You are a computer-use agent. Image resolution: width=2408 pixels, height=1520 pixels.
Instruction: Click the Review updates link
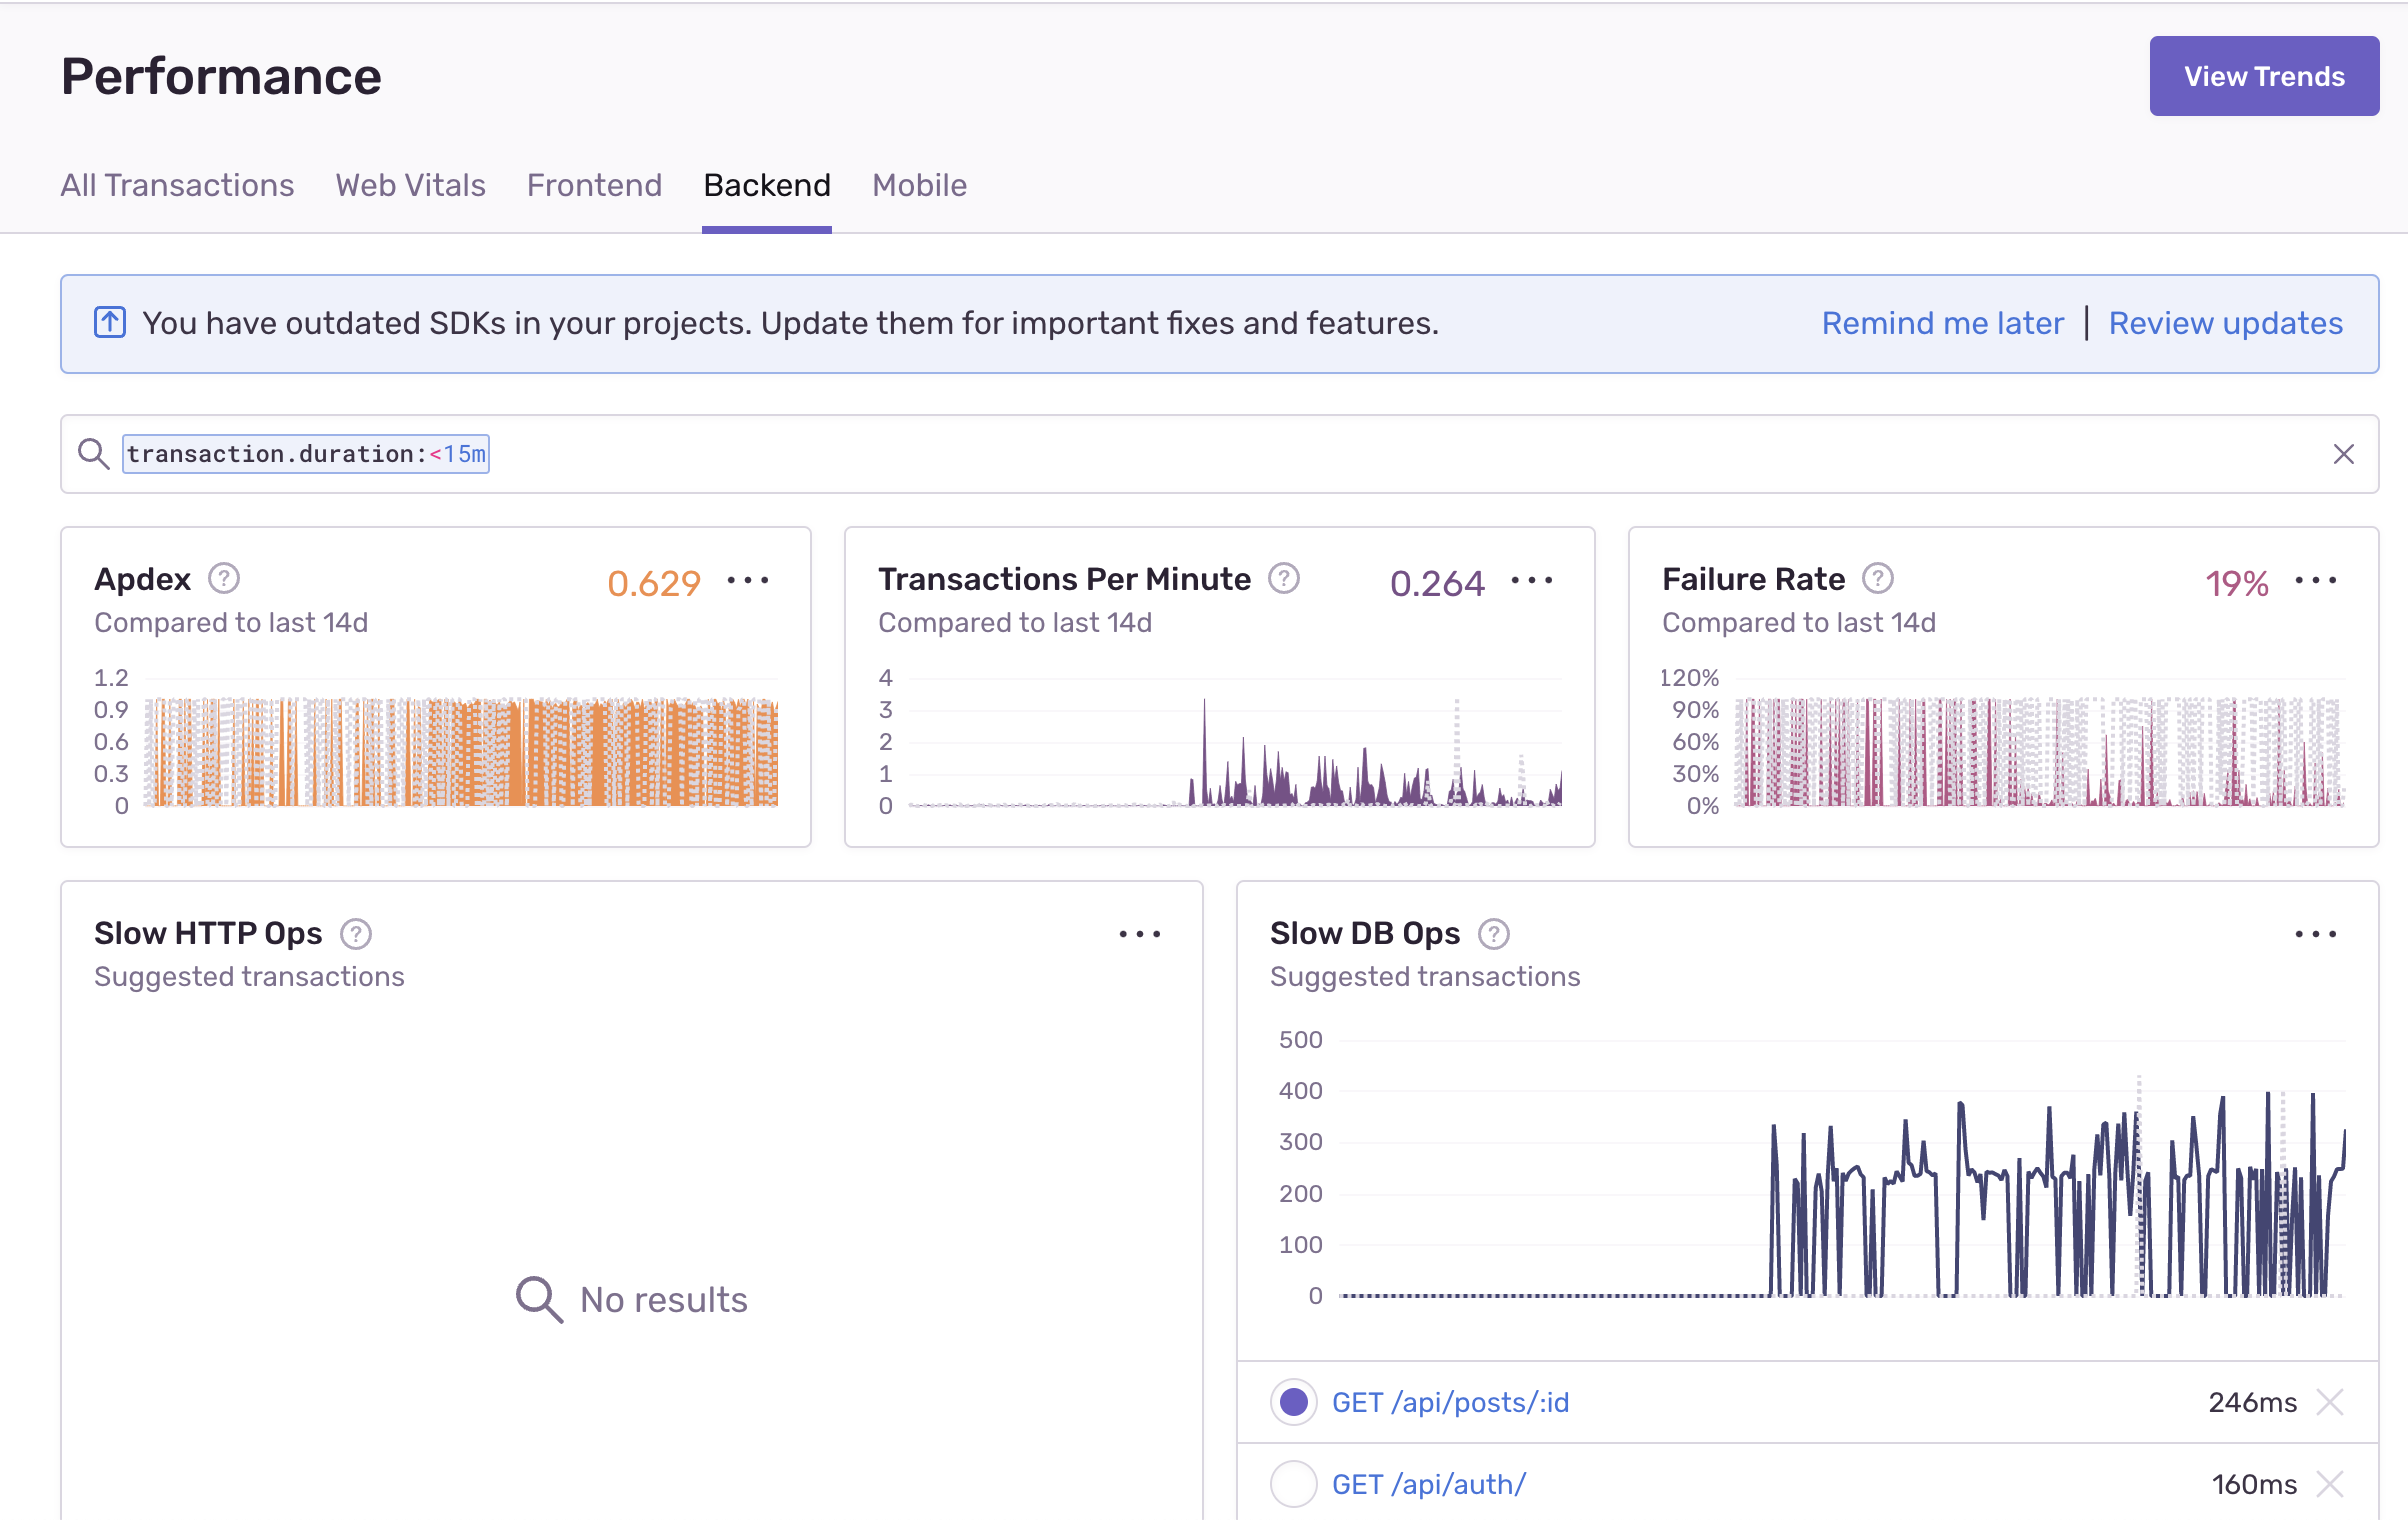tap(2225, 323)
